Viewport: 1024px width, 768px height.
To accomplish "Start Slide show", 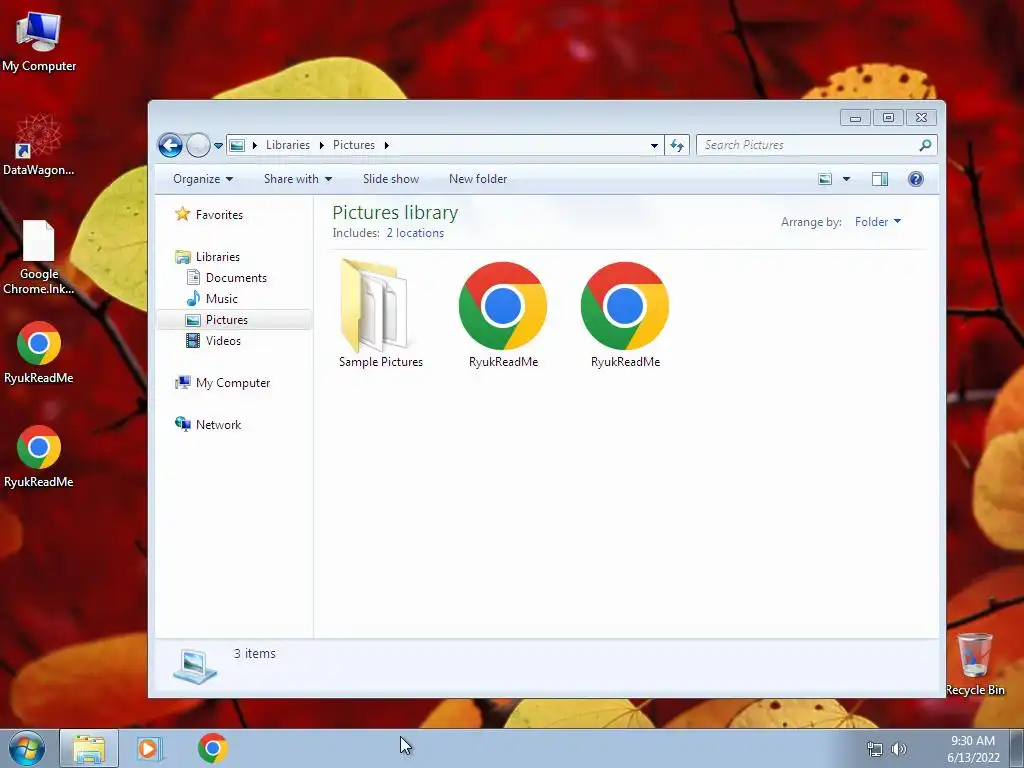I will (391, 179).
